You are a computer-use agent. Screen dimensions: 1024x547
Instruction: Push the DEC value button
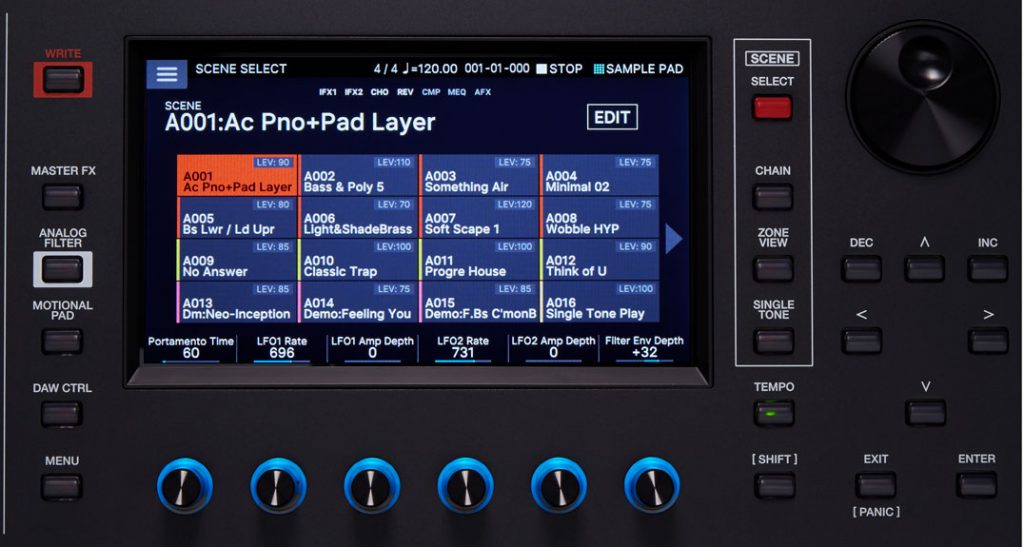coord(861,269)
